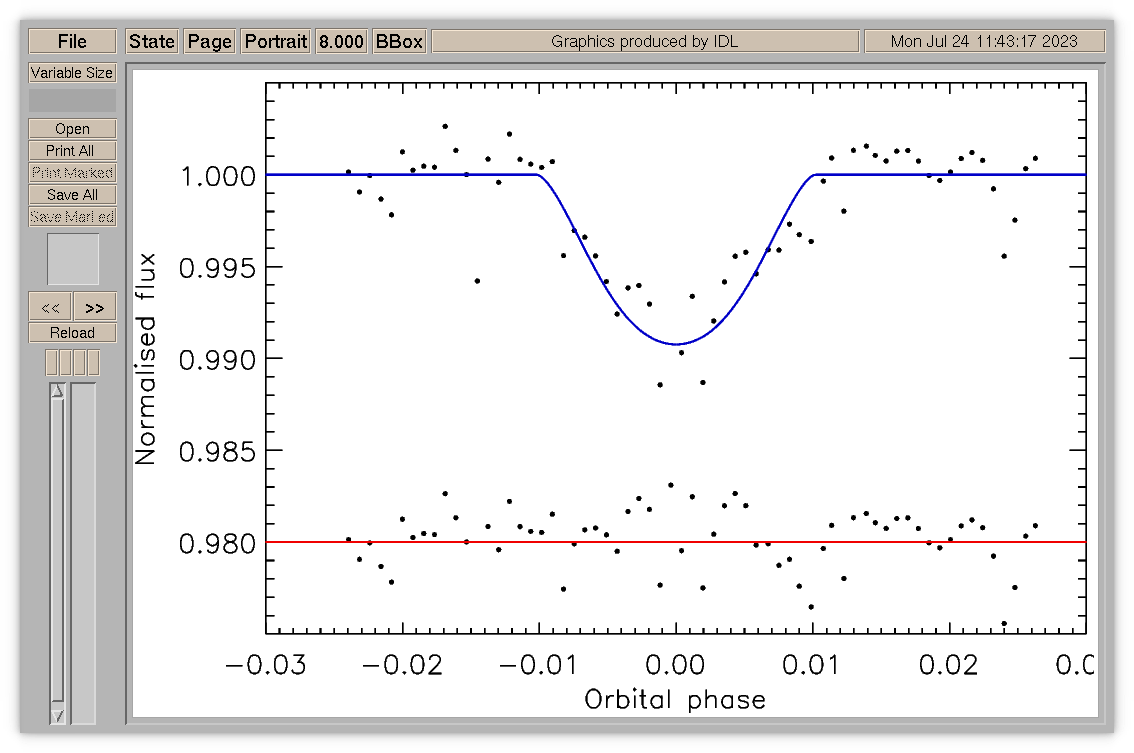Click Save All button
The height and width of the screenshot is (753, 1134).
tap(72, 195)
